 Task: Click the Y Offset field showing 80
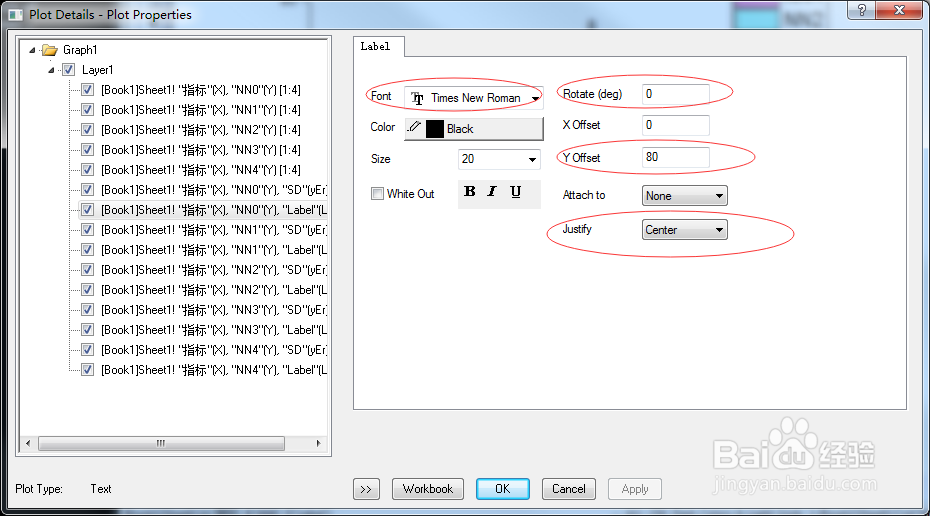[676, 157]
